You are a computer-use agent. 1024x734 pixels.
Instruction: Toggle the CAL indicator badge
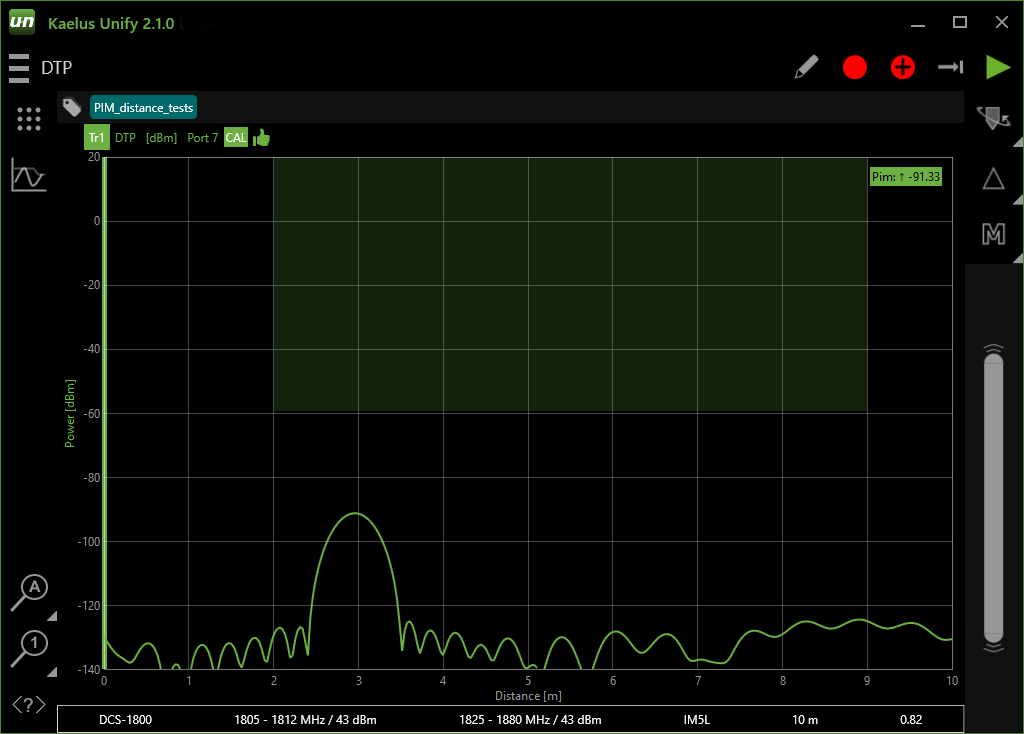click(235, 137)
